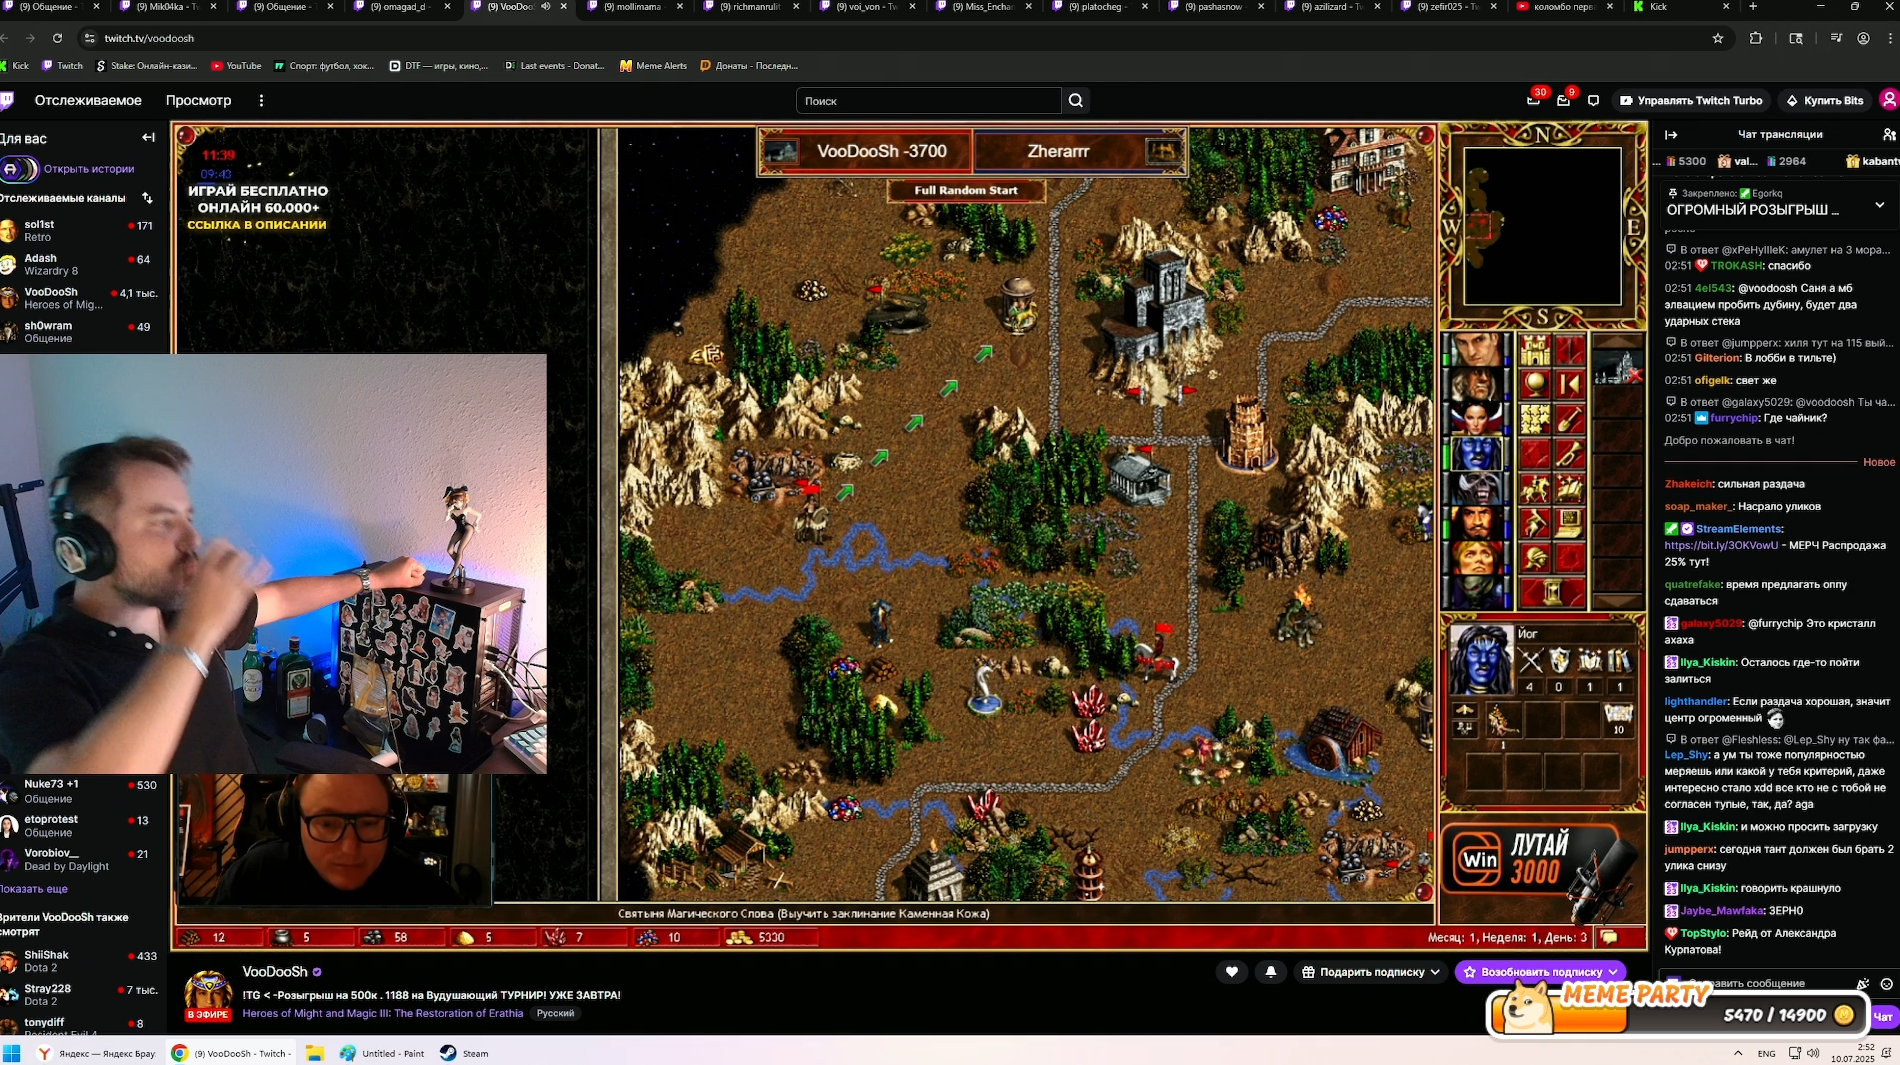Collapse the chat panel arrow
Viewport: 1900px width, 1065px height.
[1671, 134]
